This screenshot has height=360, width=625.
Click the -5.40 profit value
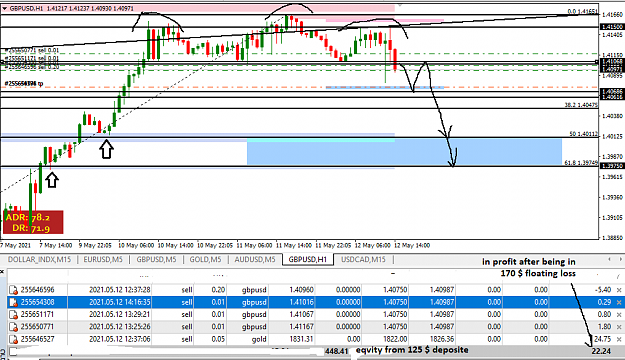(603, 290)
